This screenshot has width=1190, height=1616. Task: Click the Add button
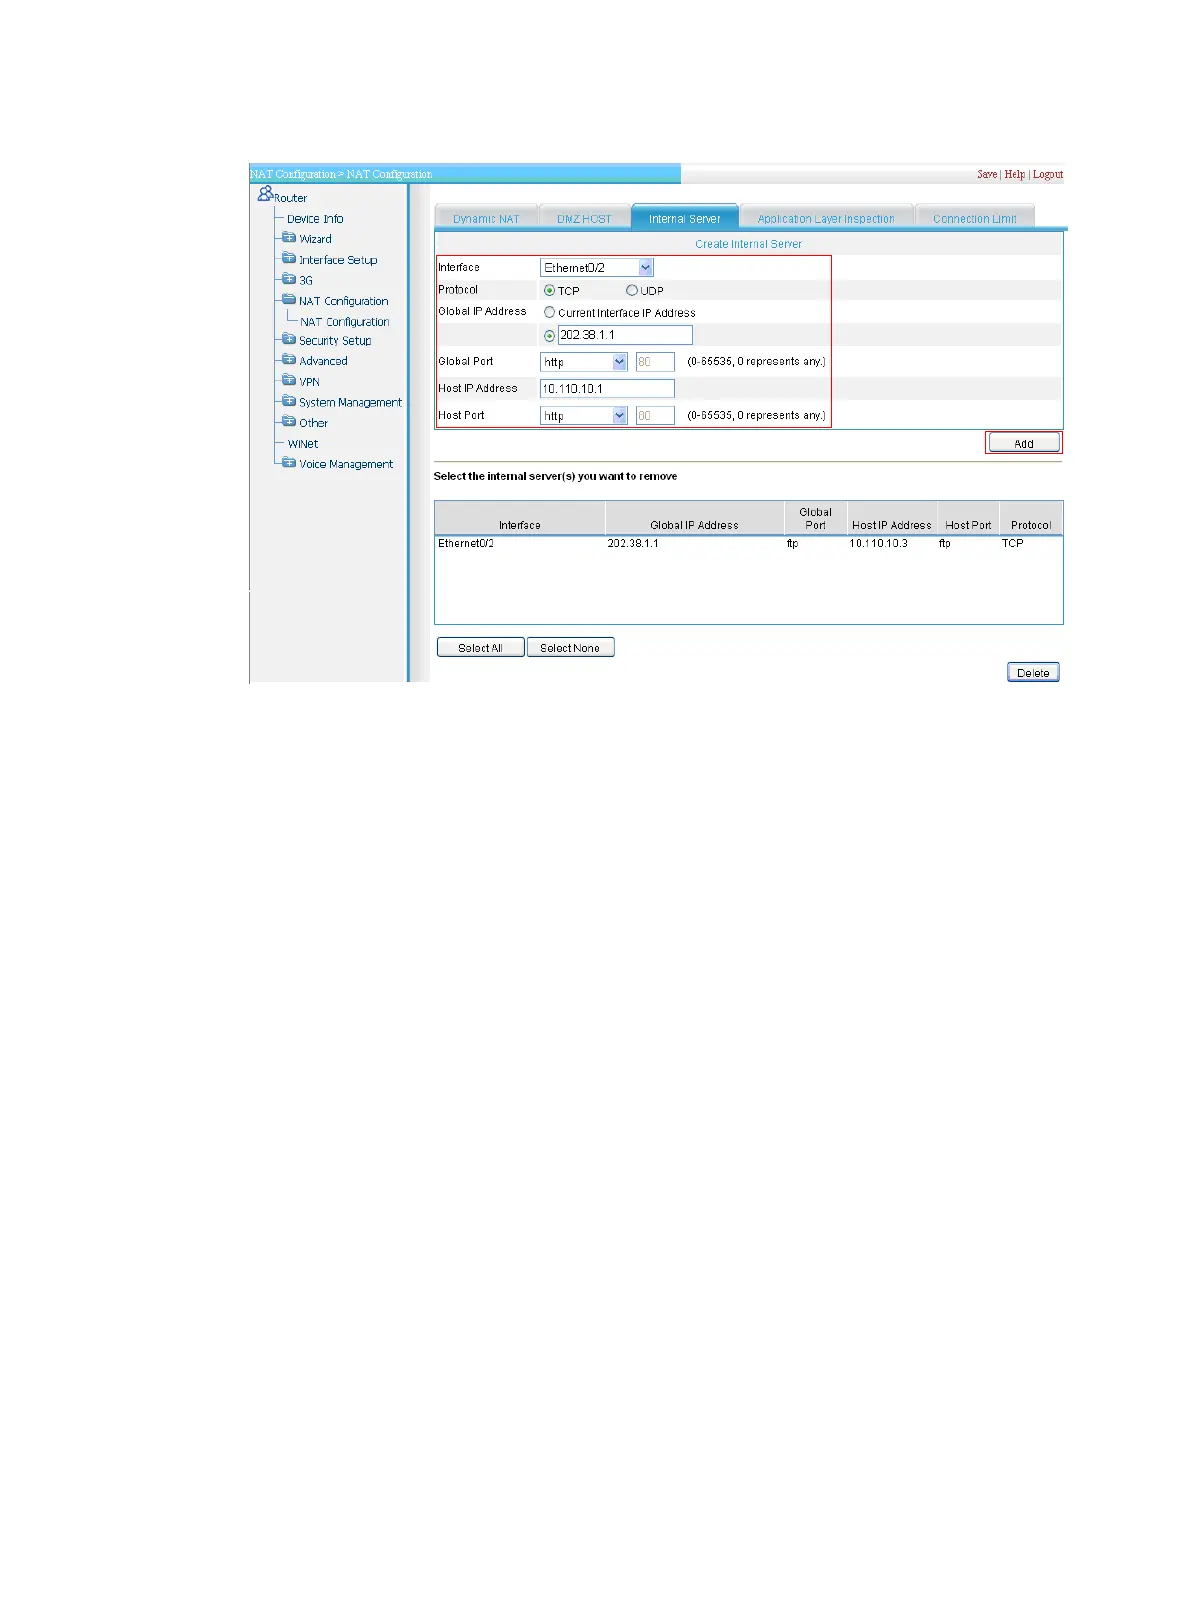point(1024,443)
